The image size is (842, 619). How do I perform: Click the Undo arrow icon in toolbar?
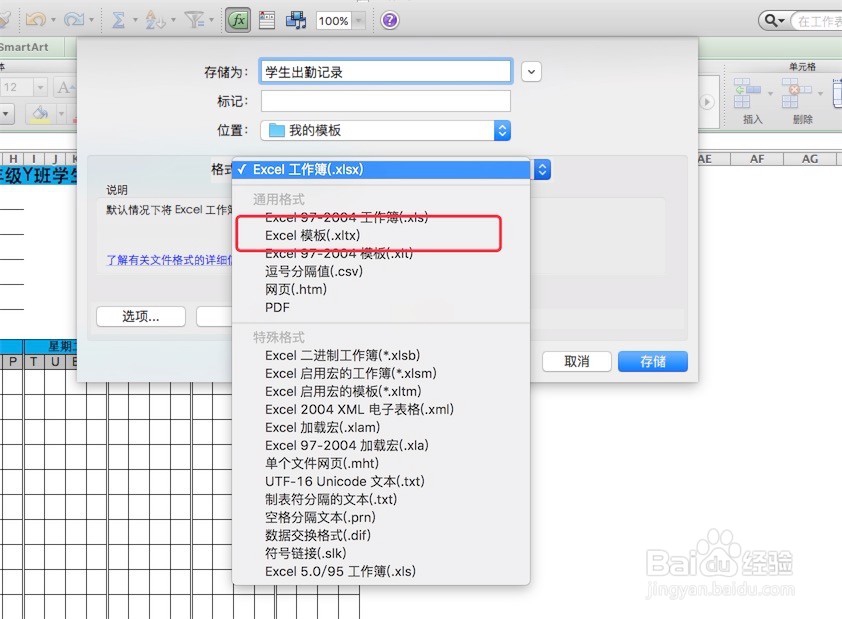35,20
